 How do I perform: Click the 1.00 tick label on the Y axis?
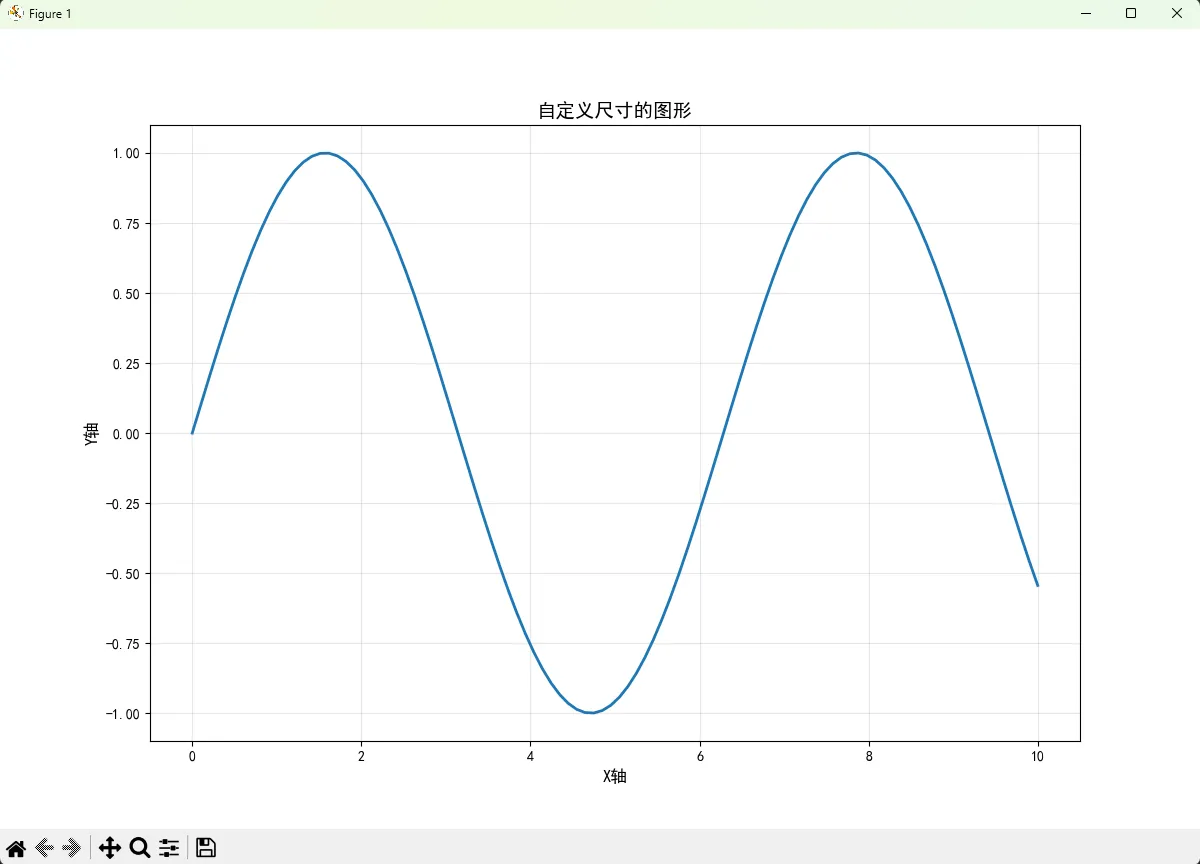125,154
